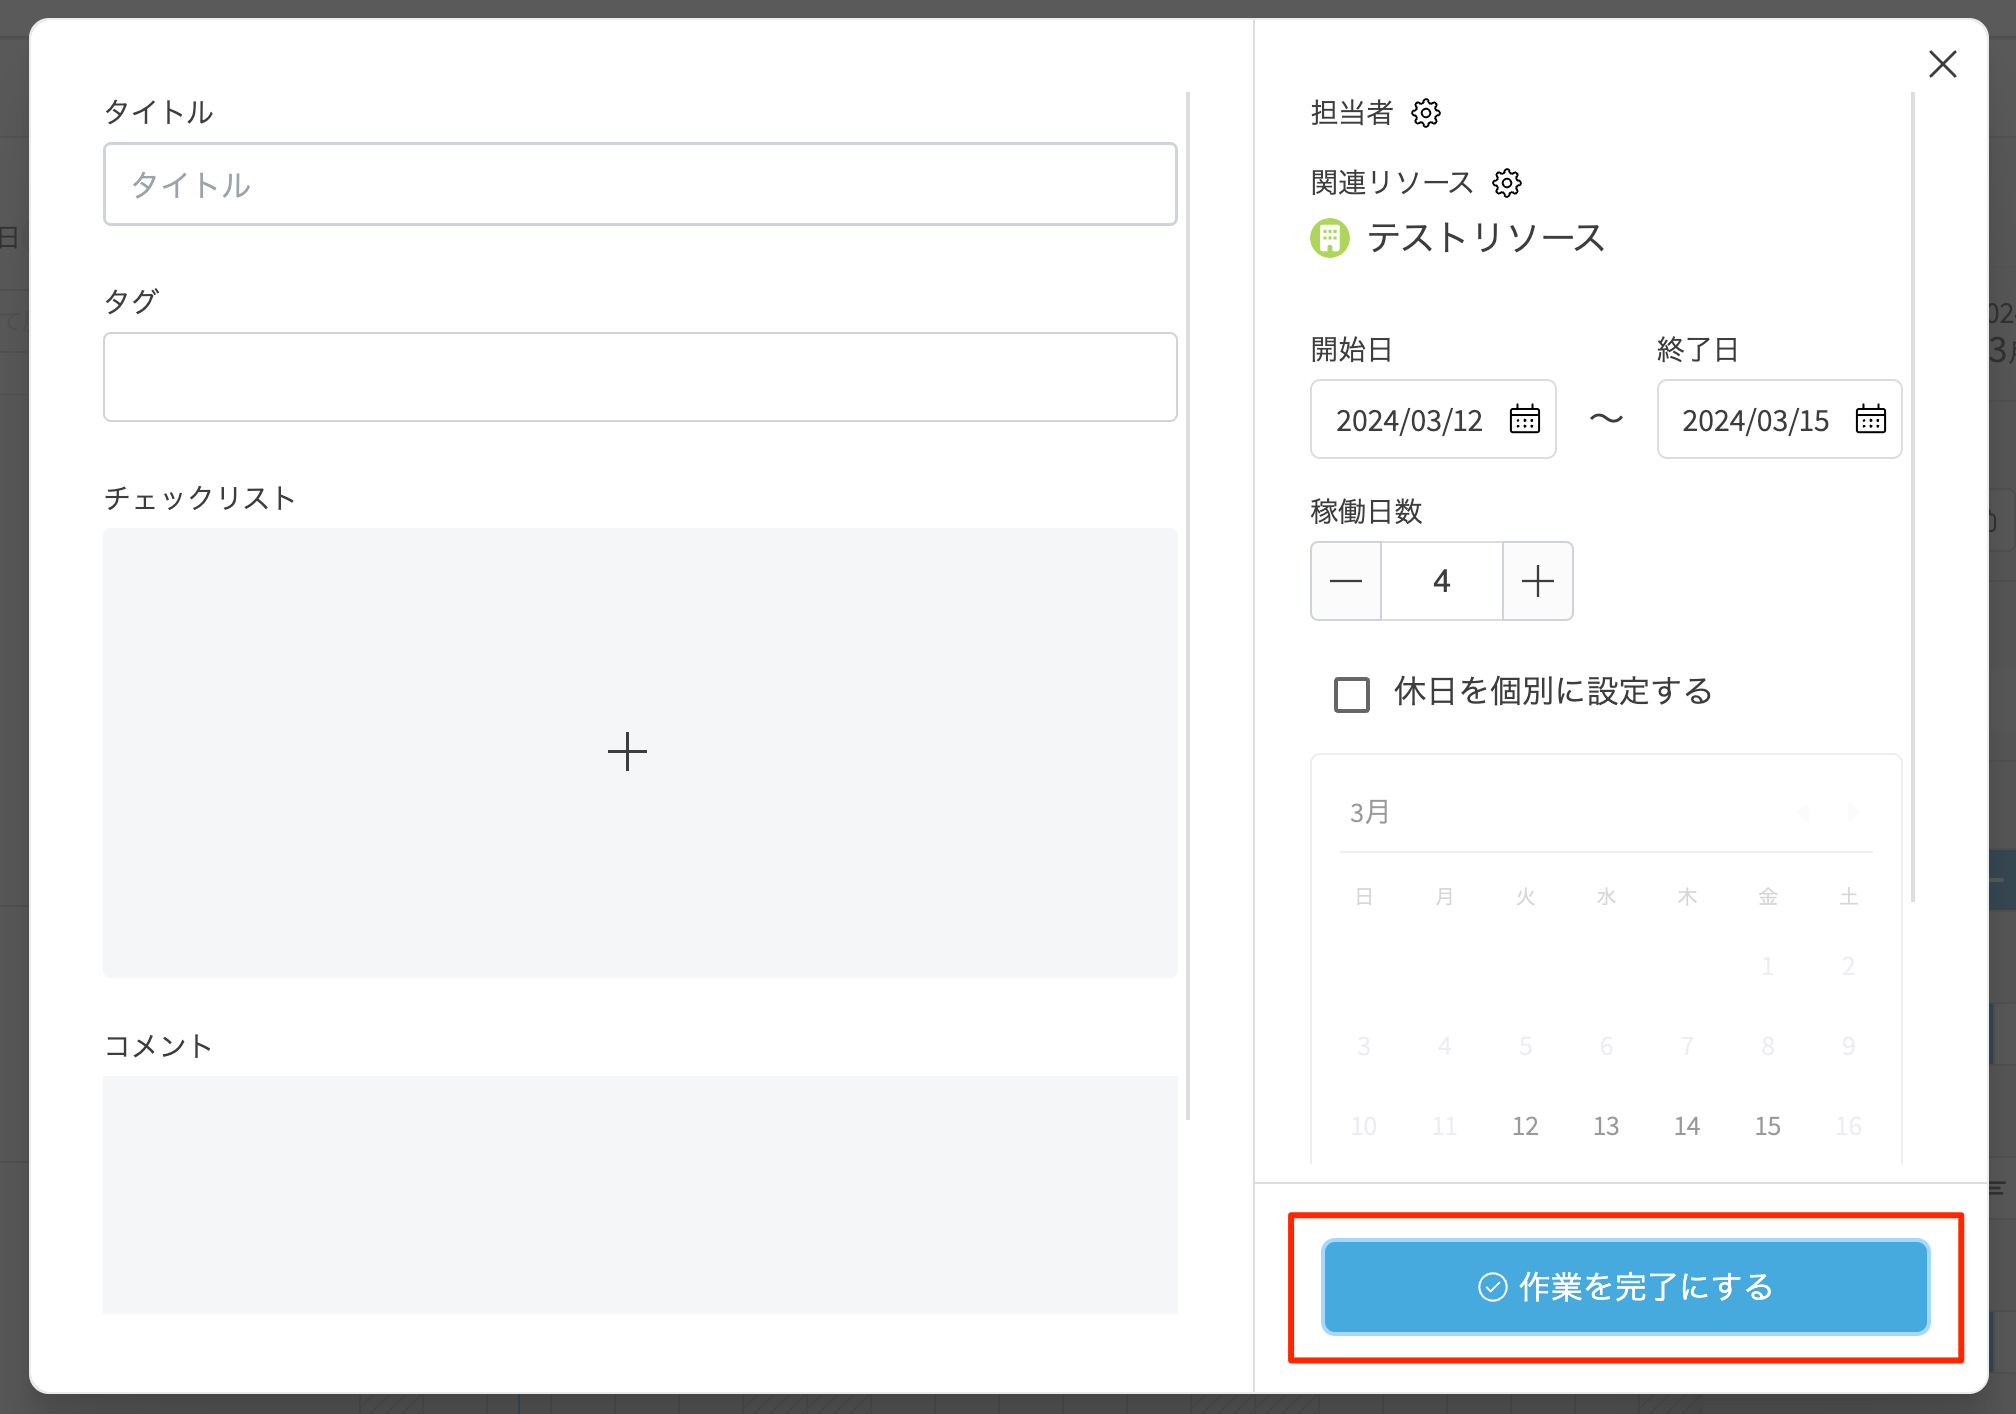Open the 担当者 settings gear icon
The image size is (2016, 1414).
pyautogui.click(x=1426, y=113)
